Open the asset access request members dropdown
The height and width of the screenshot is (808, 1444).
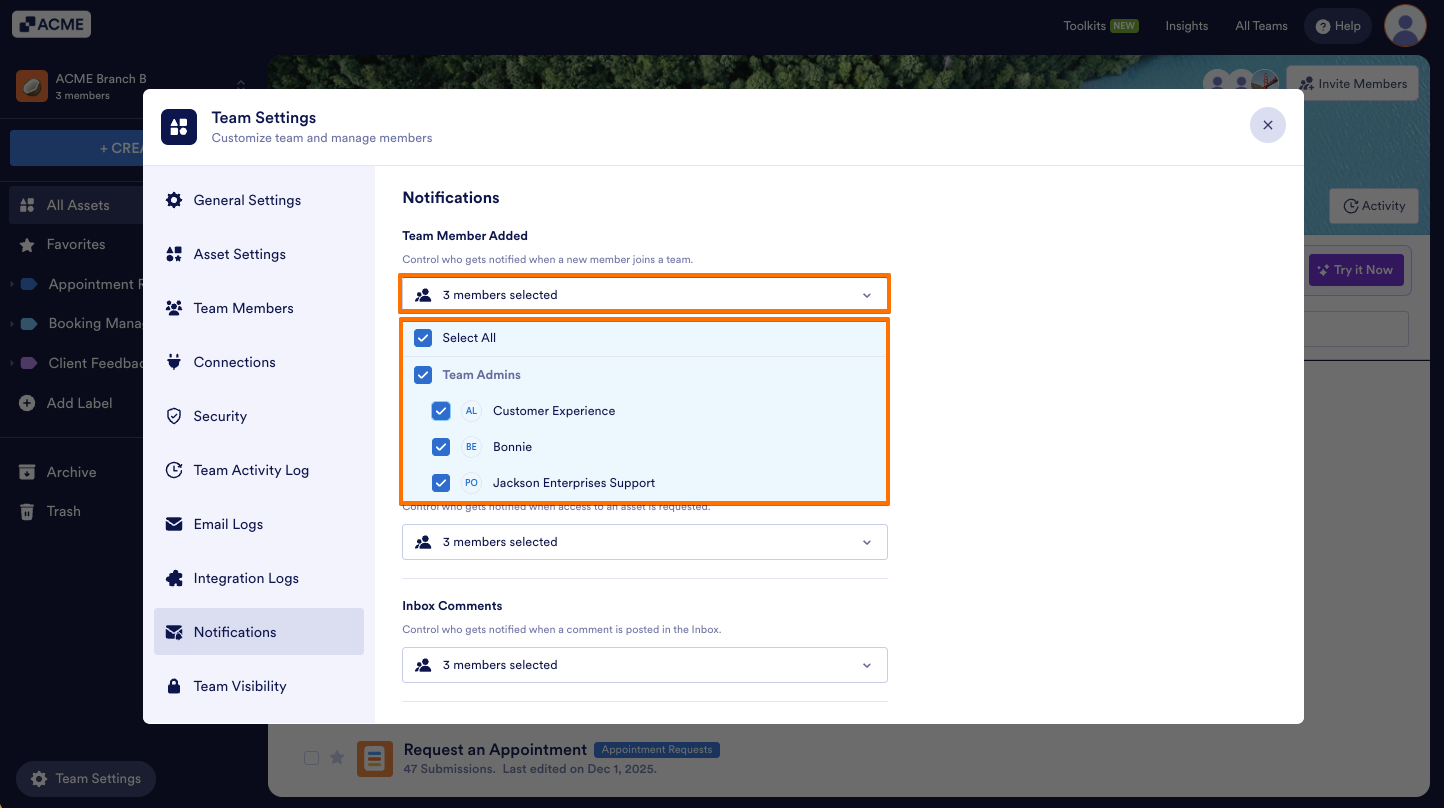645,542
